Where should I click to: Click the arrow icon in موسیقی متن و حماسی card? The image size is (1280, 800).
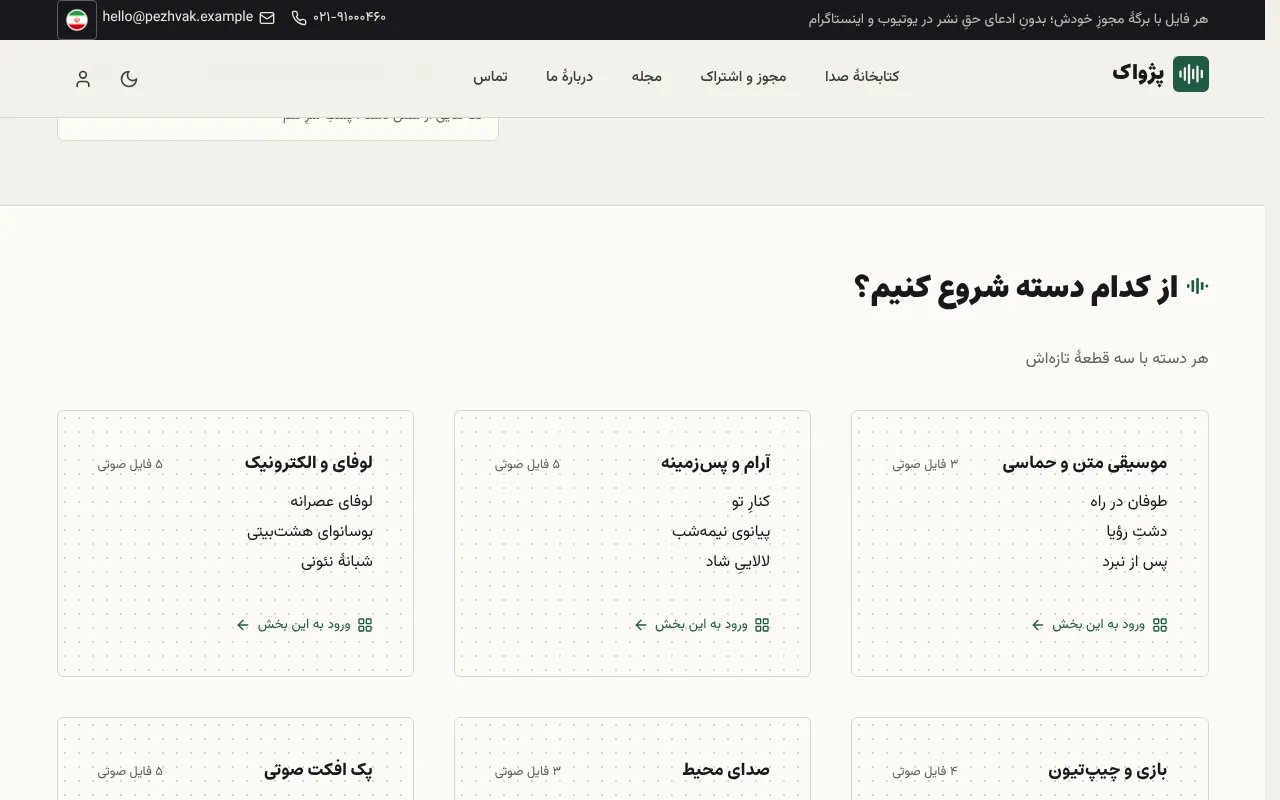click(1038, 625)
